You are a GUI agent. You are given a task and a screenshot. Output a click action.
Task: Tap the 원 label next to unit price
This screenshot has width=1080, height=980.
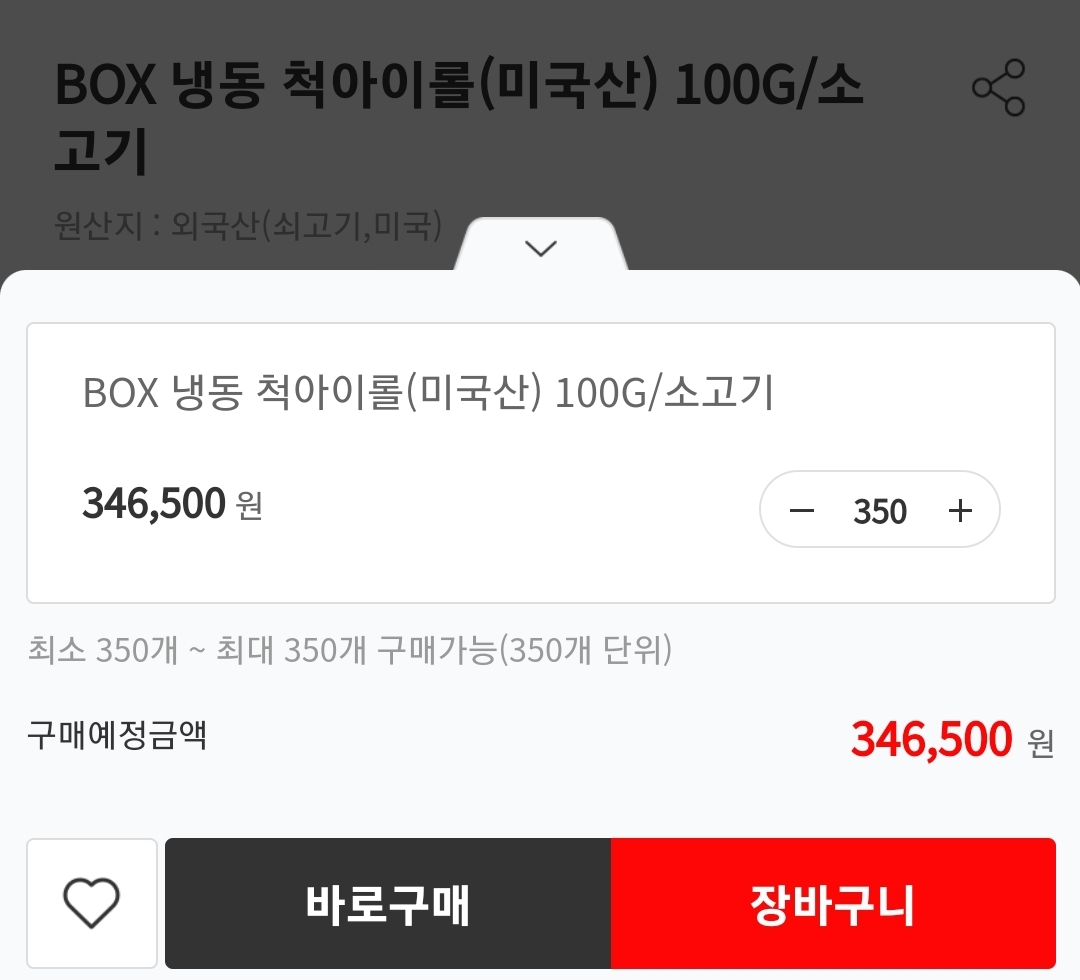coord(249,505)
